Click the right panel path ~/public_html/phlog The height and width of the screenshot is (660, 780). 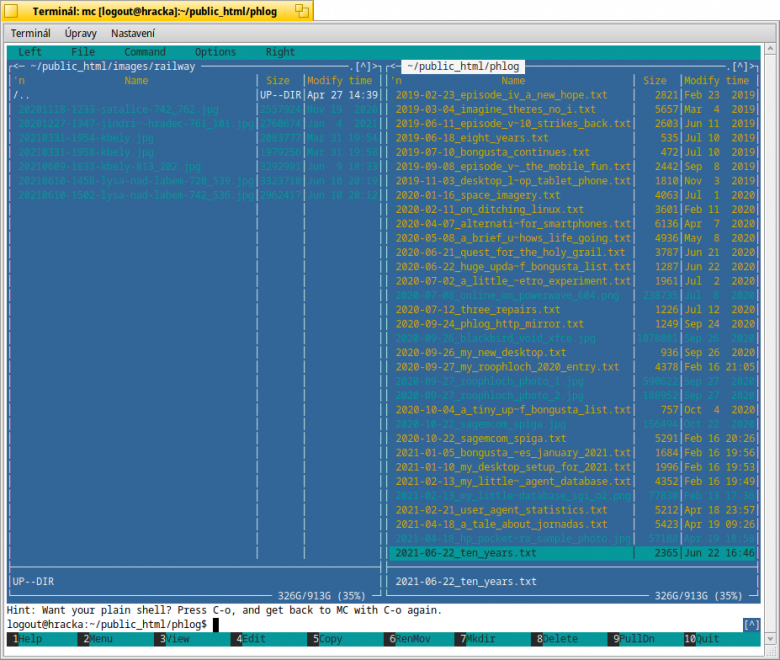pos(463,66)
